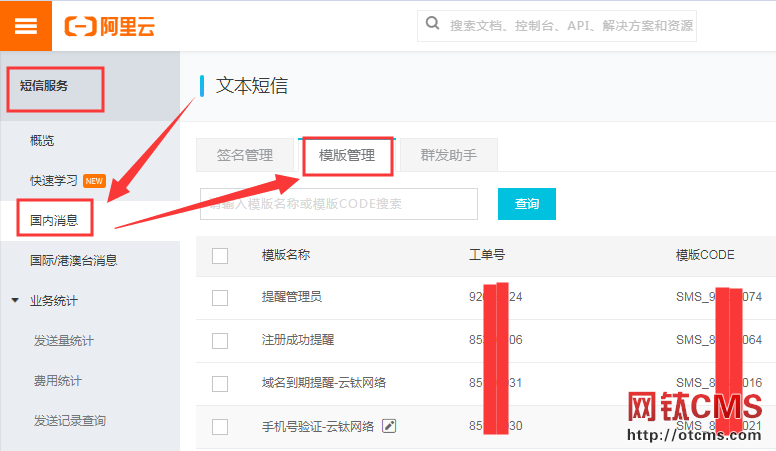The width and height of the screenshot is (776, 451).
Task: Switch to the 签名管理 tab
Action: [245, 155]
